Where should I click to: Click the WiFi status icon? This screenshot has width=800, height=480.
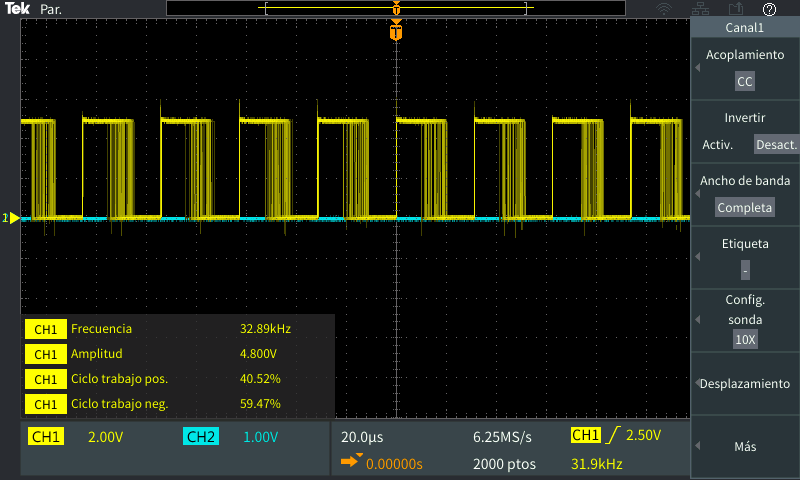click(664, 9)
